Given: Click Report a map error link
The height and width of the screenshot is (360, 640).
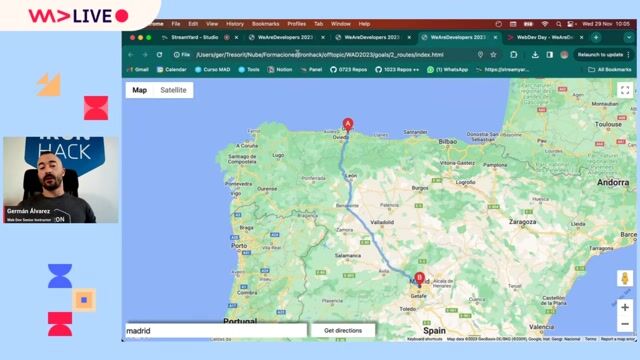Looking at the screenshot, I should click(618, 339).
